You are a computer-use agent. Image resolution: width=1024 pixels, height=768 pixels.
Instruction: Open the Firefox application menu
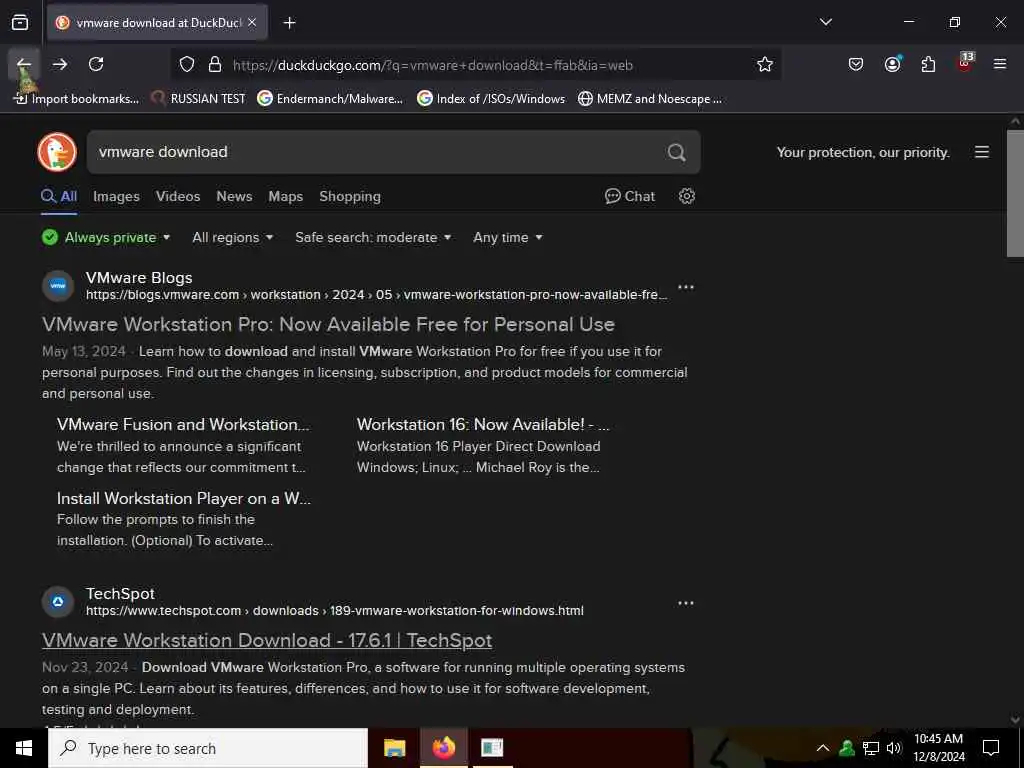tap(1000, 64)
